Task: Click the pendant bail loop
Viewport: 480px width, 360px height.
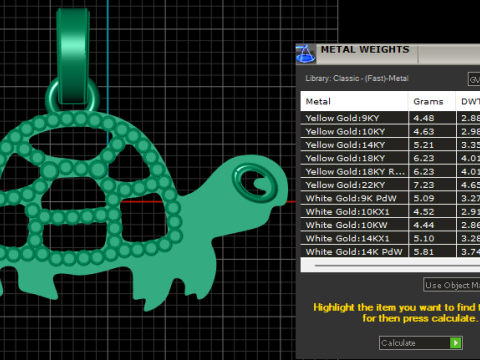Action: click(73, 57)
